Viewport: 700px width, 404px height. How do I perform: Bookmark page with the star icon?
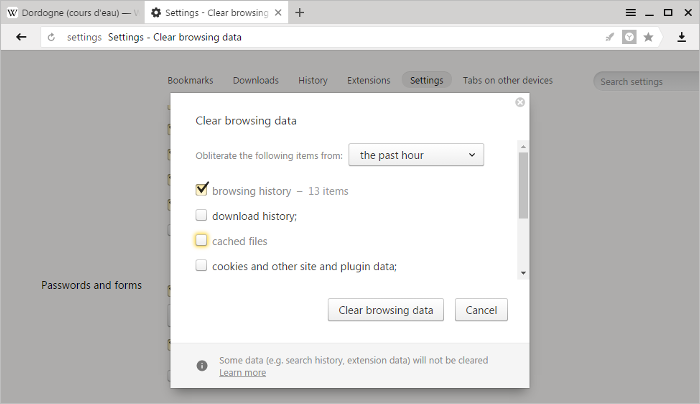(x=648, y=37)
